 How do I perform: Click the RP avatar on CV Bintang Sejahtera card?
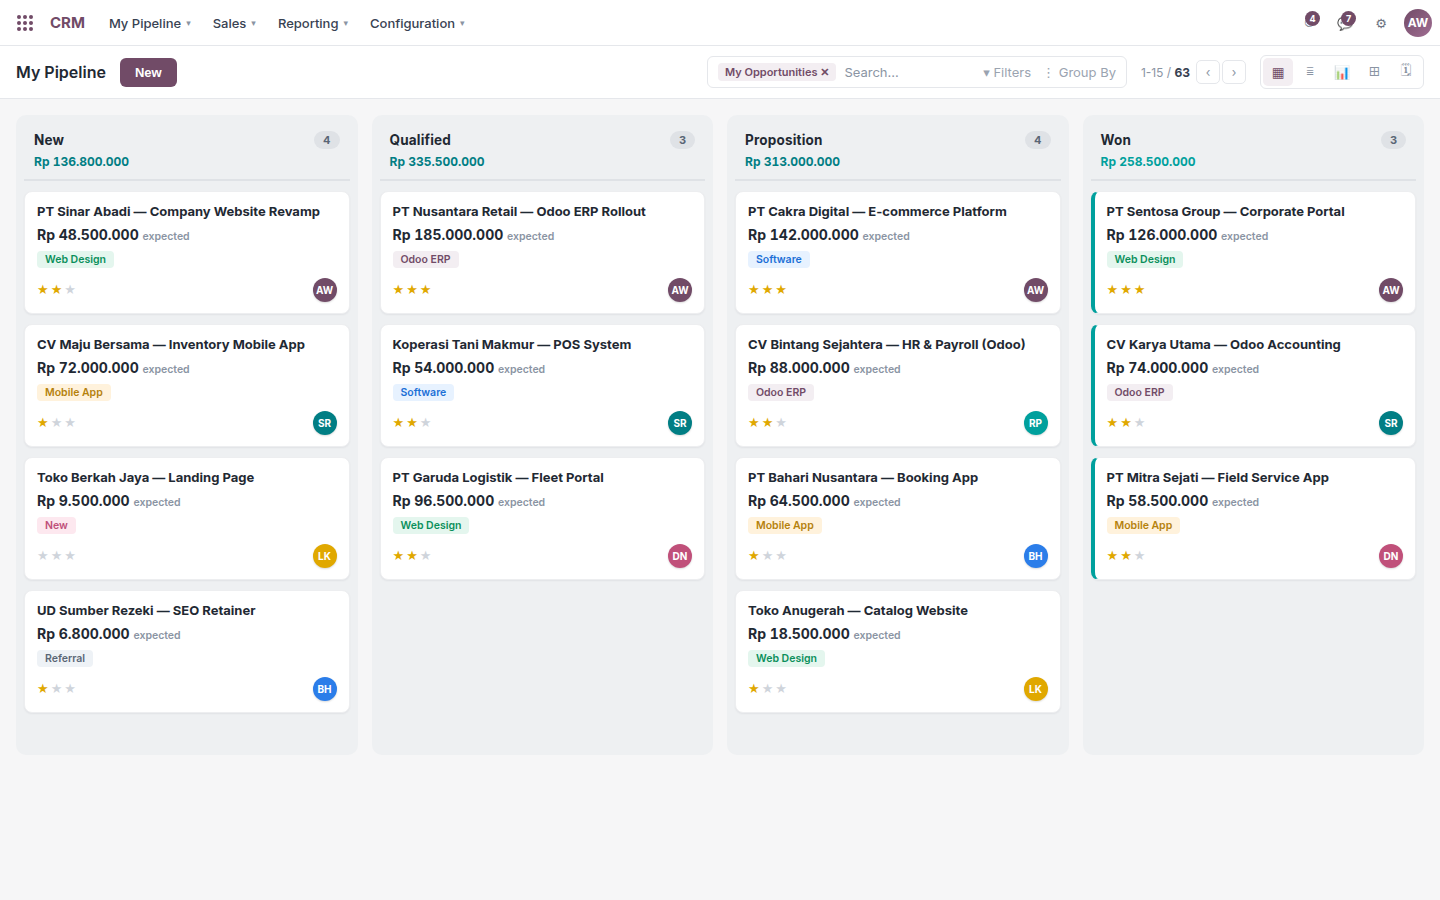tap(1036, 423)
